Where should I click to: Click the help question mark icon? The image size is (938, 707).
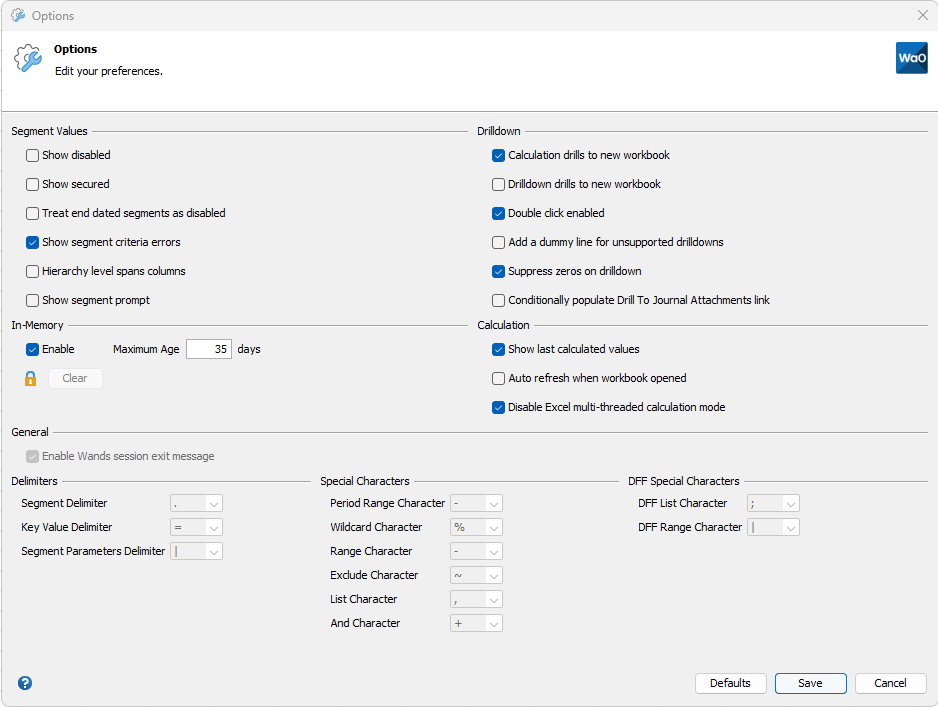tap(25, 683)
